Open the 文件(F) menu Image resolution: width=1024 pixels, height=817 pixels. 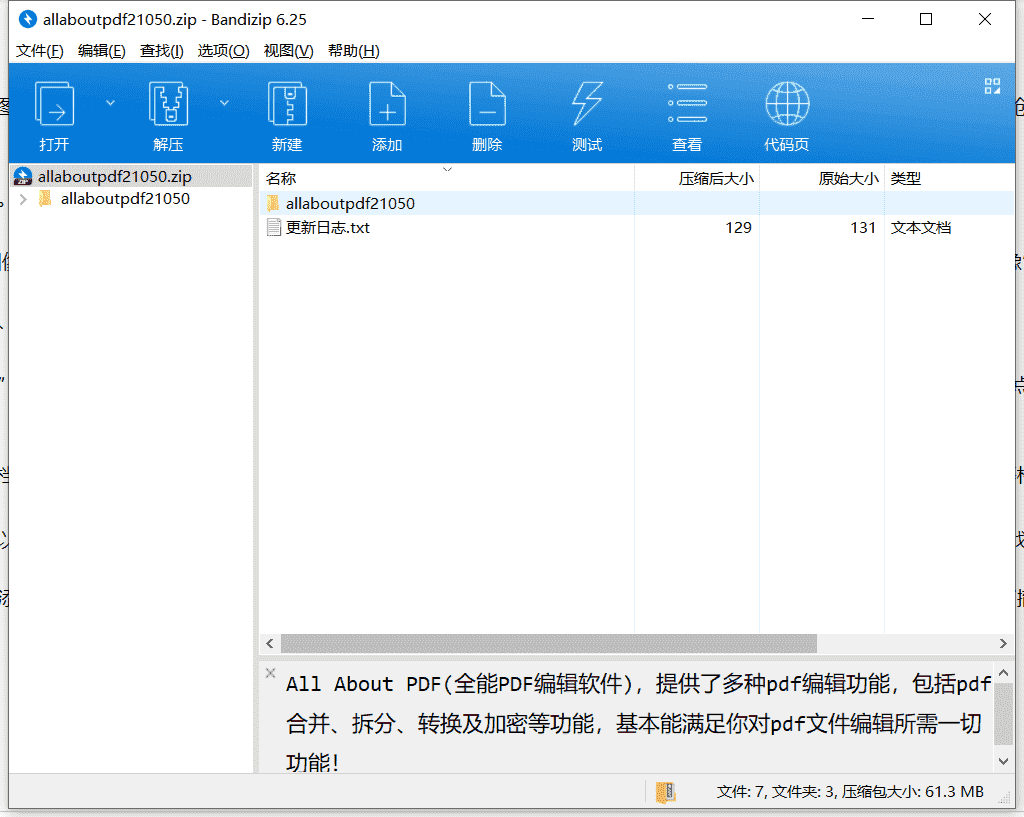[x=39, y=51]
